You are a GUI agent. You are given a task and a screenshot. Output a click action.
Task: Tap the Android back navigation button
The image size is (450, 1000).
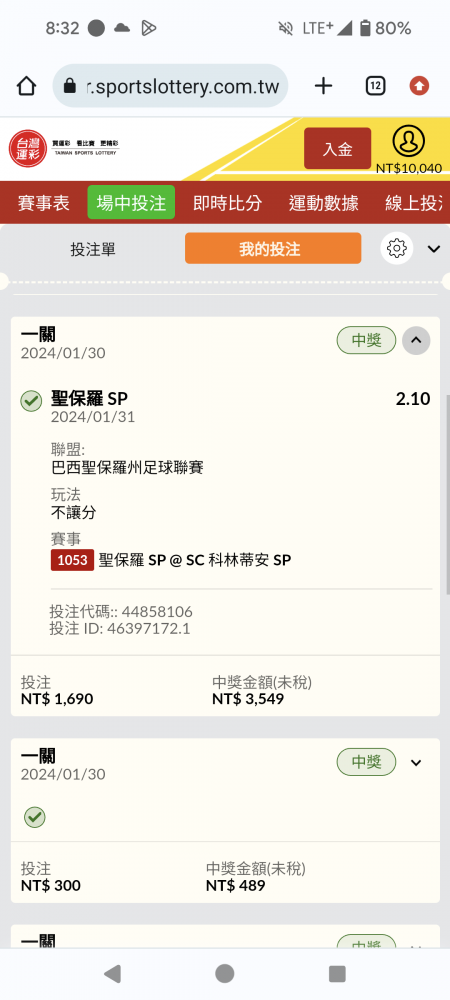pyautogui.click(x=112, y=973)
